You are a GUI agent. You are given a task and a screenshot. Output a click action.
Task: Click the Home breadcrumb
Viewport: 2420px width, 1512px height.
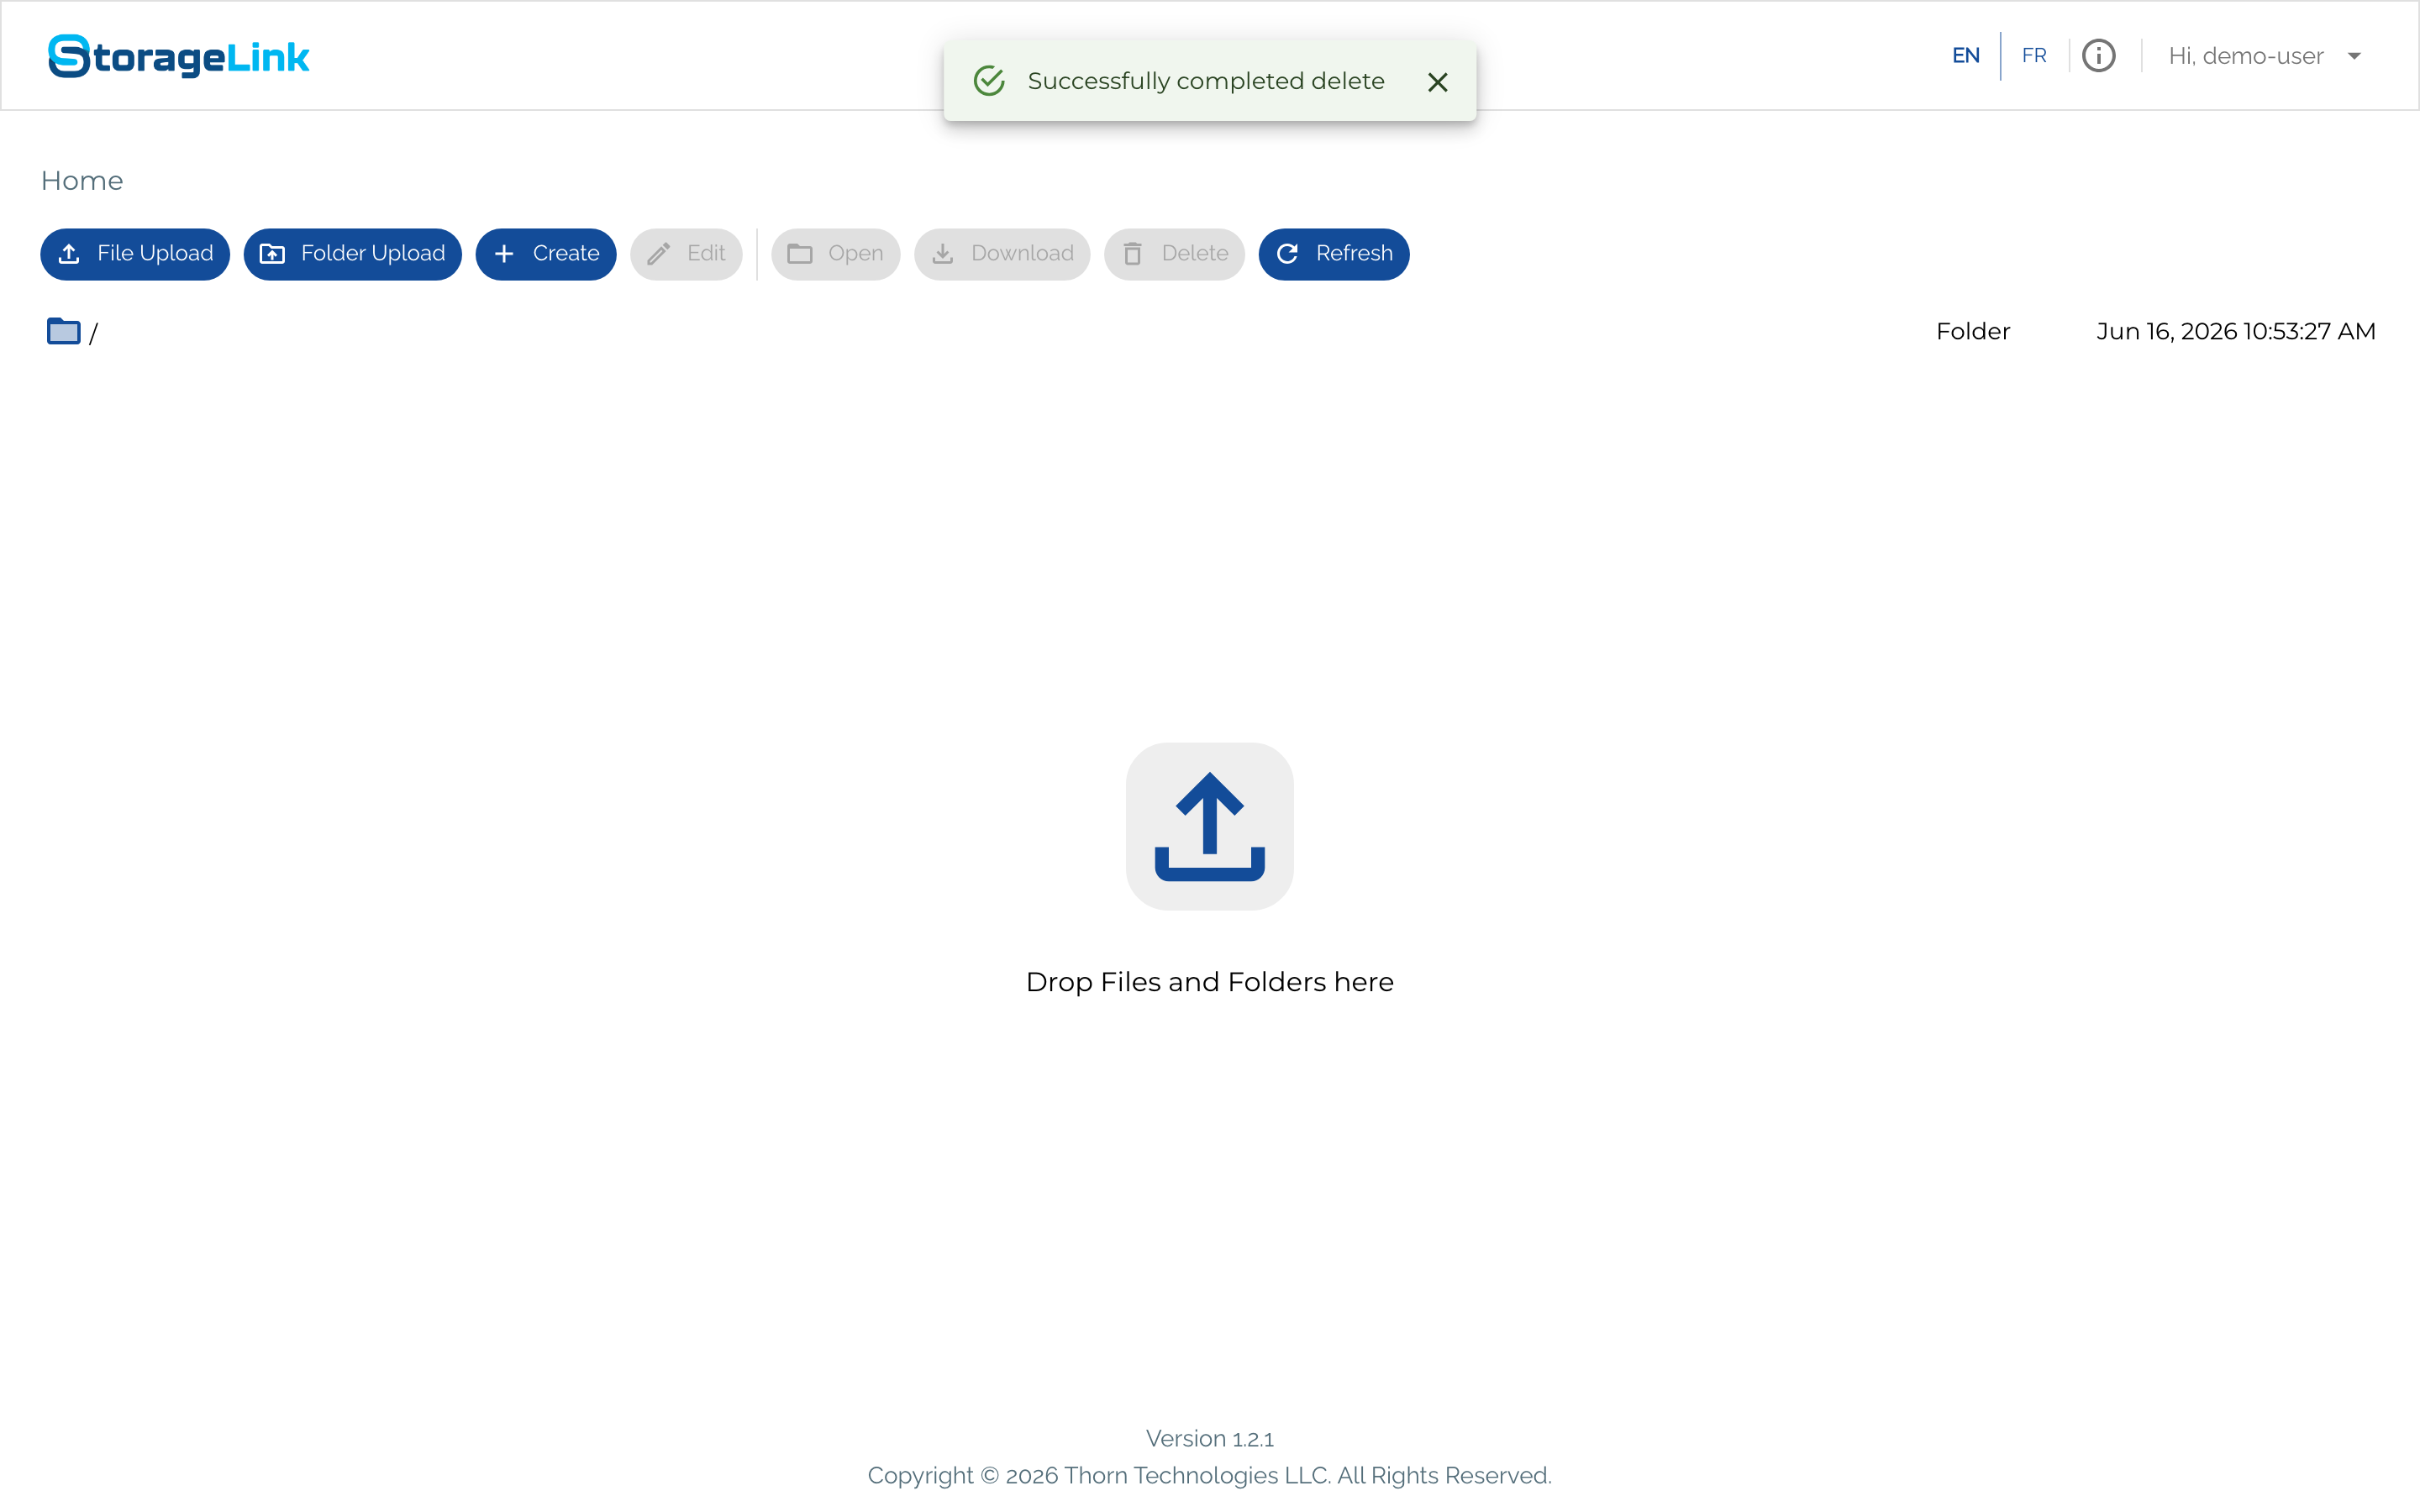82,181
